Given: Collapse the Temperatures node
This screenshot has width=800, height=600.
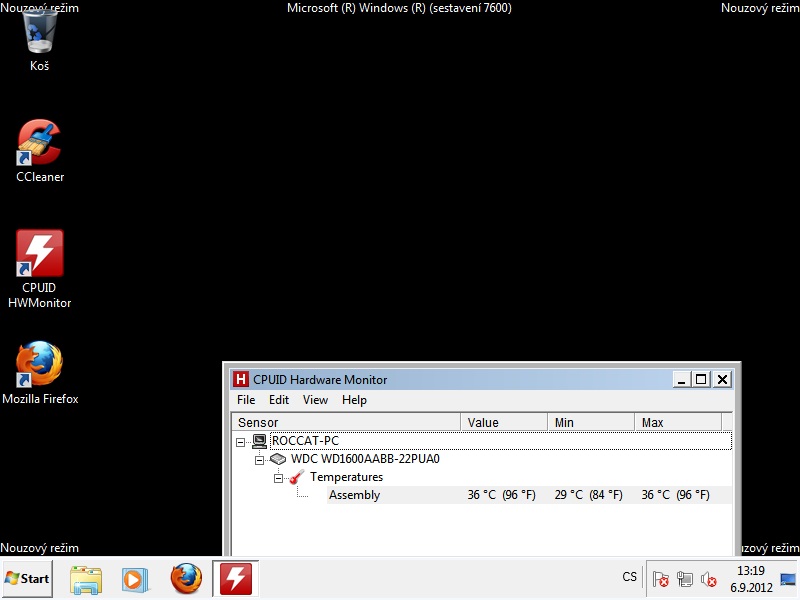Looking at the screenshot, I should 278,478.
